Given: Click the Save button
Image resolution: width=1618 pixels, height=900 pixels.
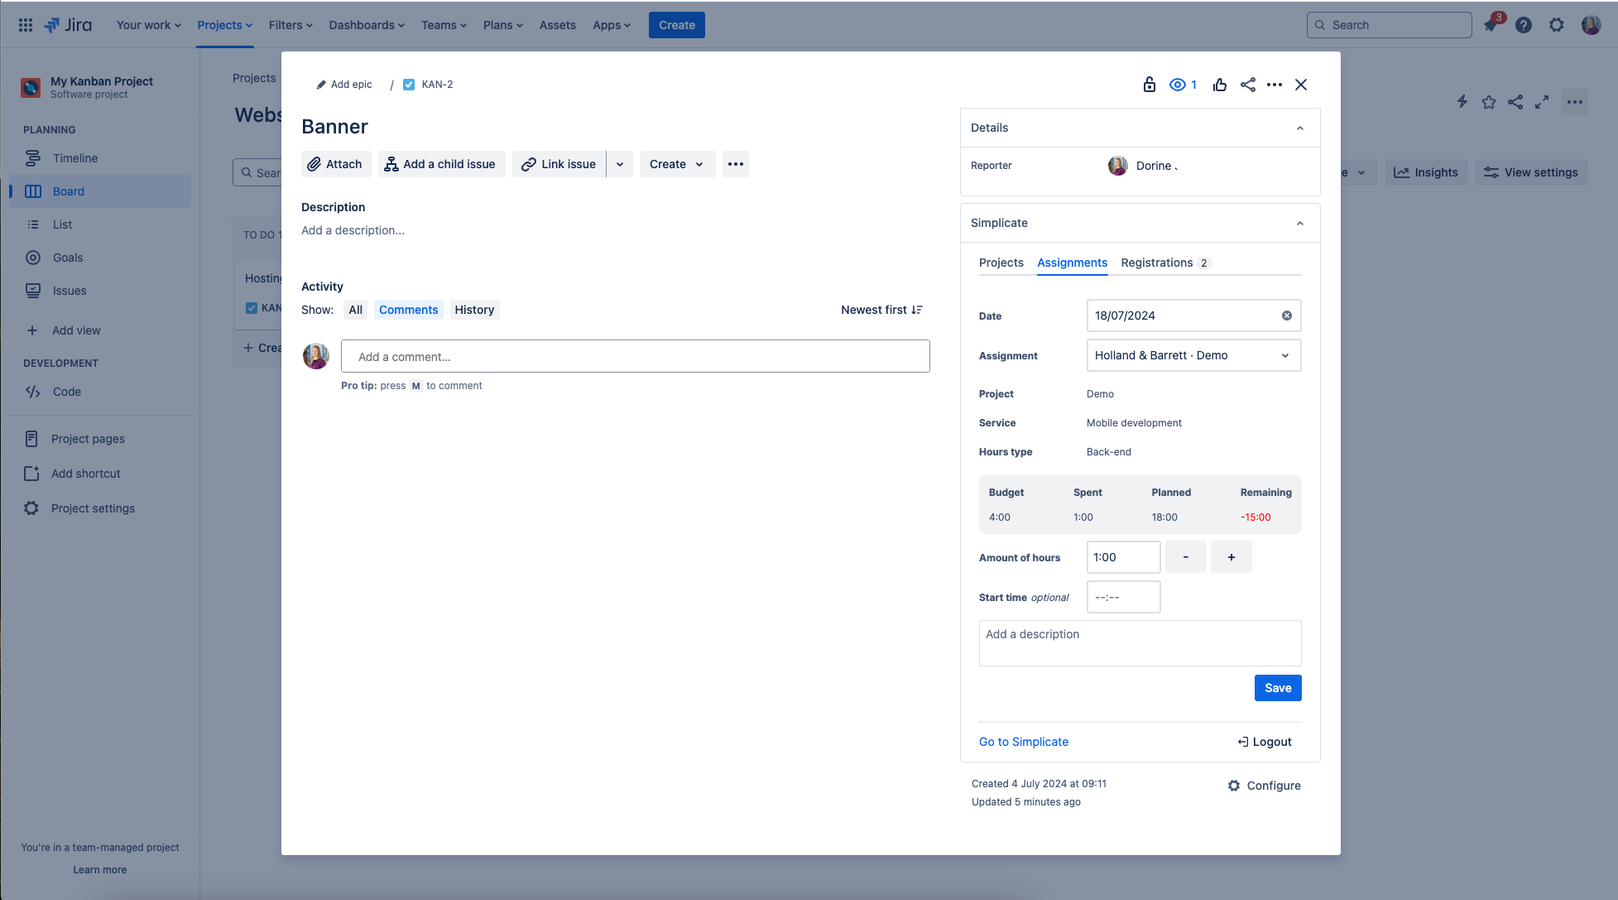Looking at the screenshot, I should pos(1278,688).
